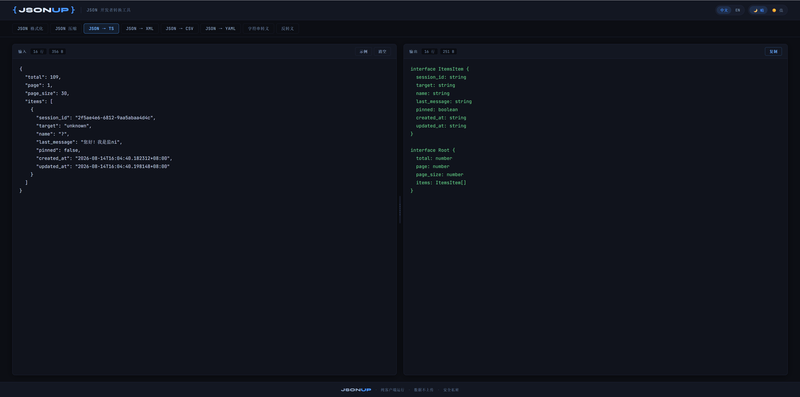This screenshot has width=800, height=397.
Task: Click the JSONUP logo in header
Action: tap(44, 10)
